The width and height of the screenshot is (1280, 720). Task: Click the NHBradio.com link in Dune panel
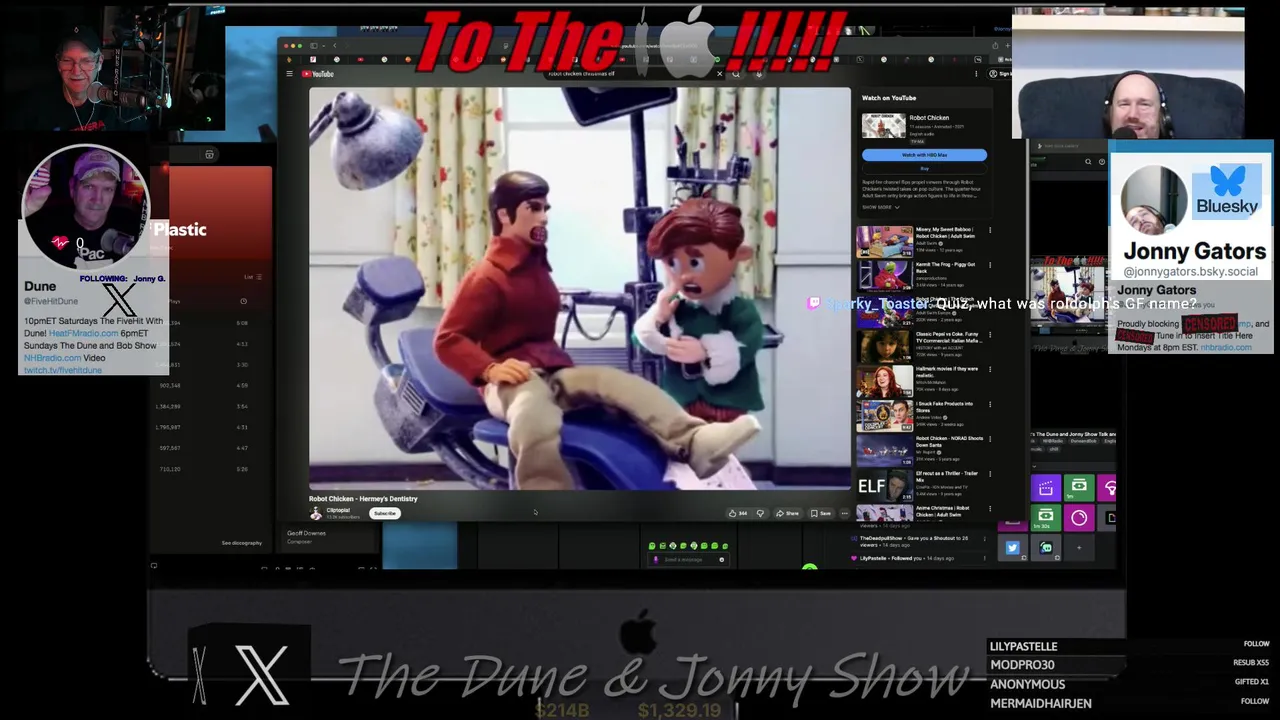click(x=53, y=358)
